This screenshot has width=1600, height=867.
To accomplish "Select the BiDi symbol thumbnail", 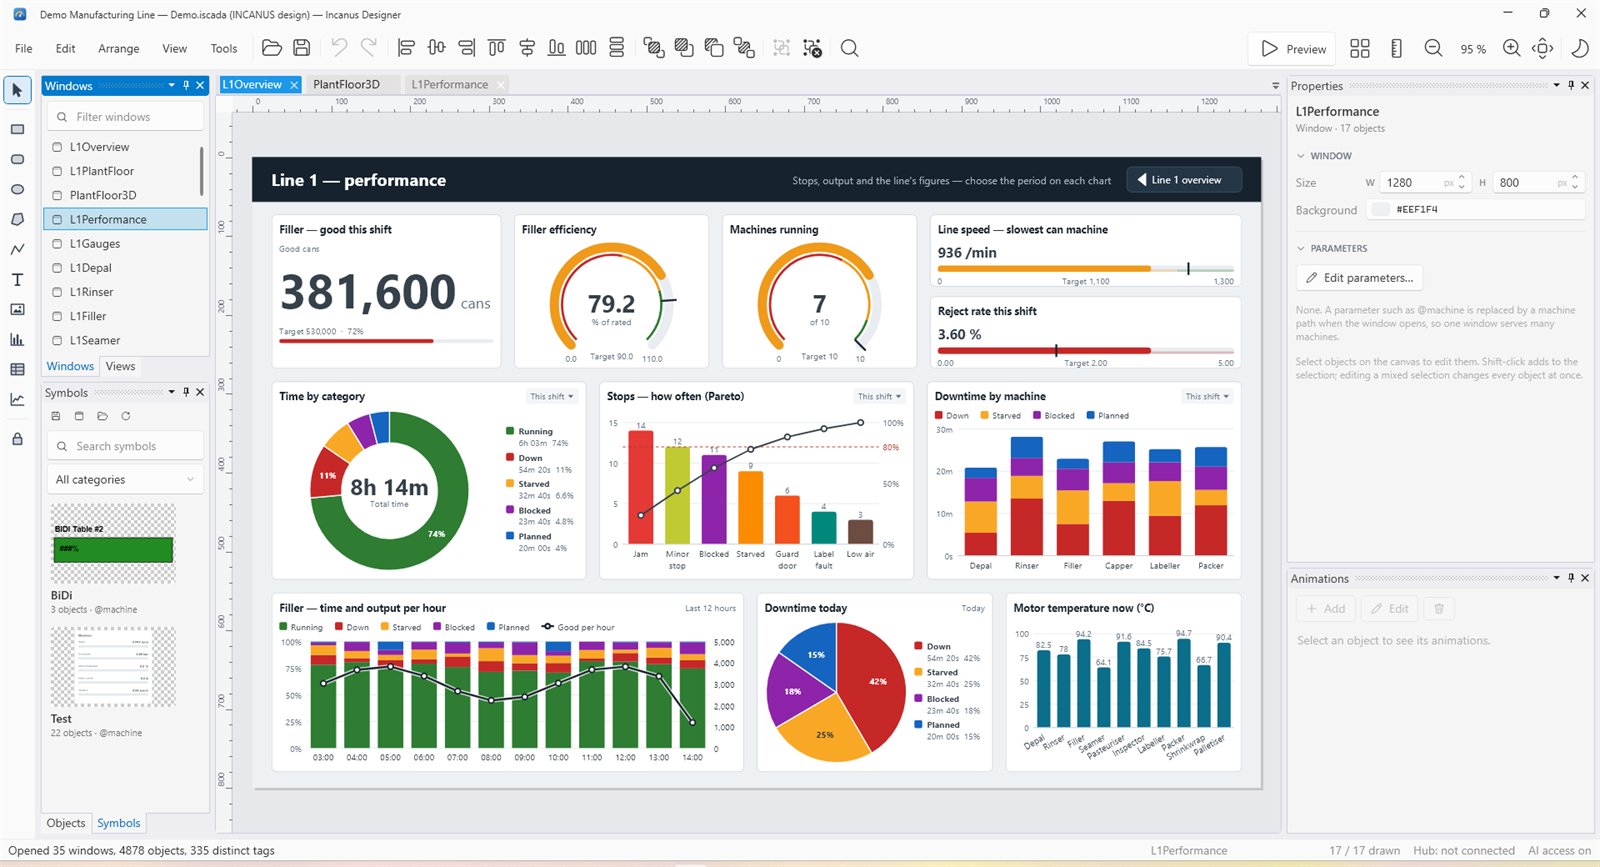I will tap(113, 543).
